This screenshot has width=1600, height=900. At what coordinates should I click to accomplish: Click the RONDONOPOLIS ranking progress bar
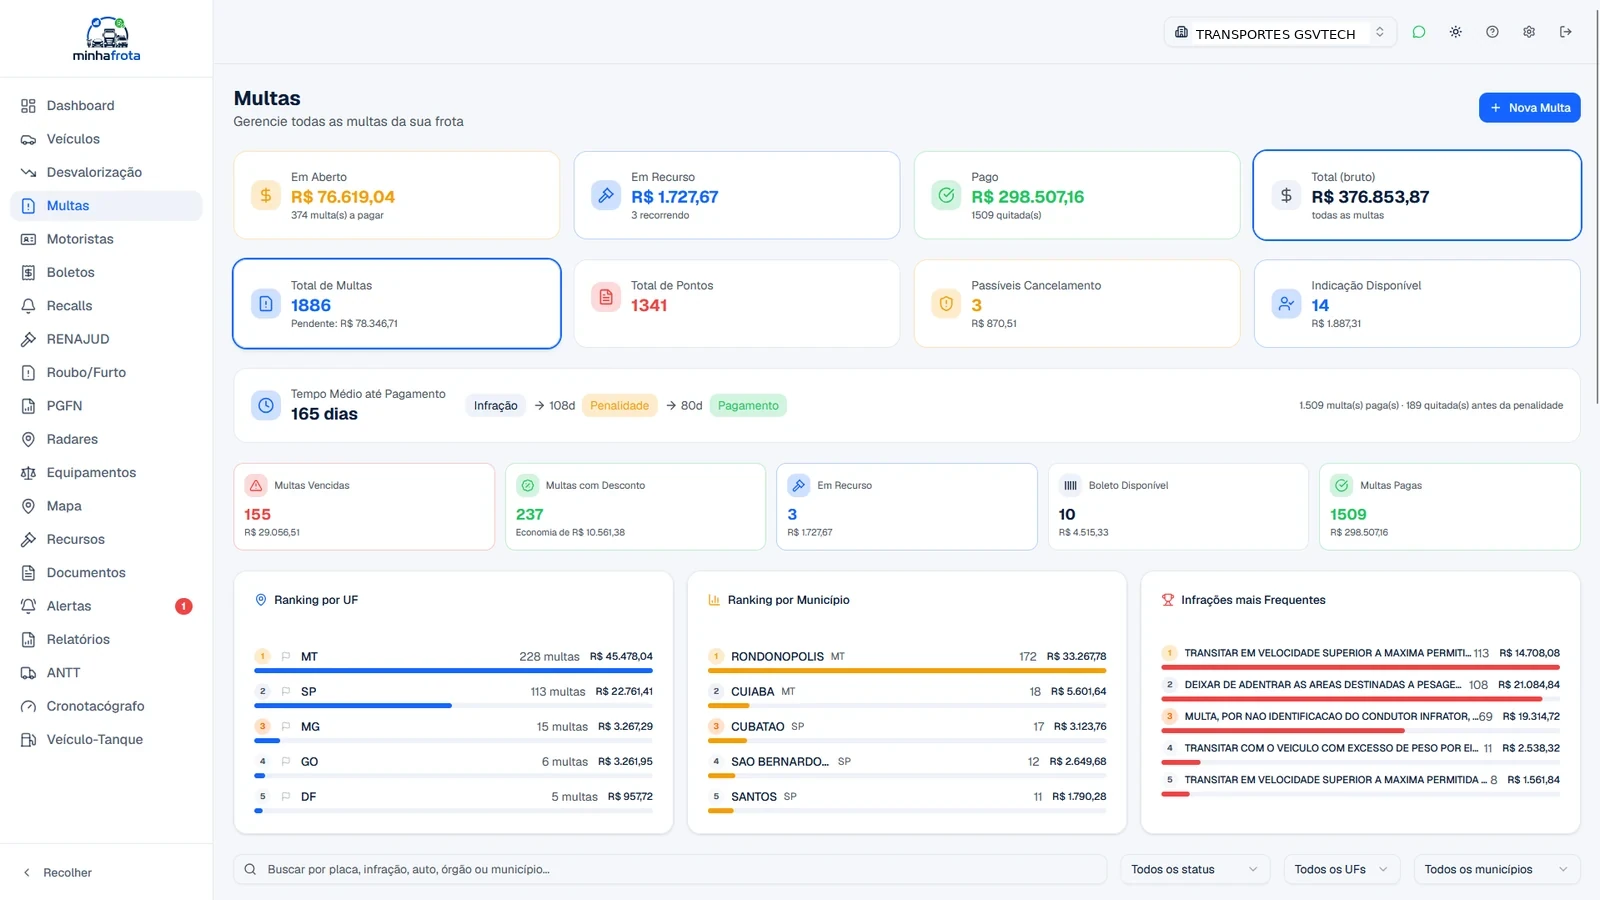[x=907, y=670]
